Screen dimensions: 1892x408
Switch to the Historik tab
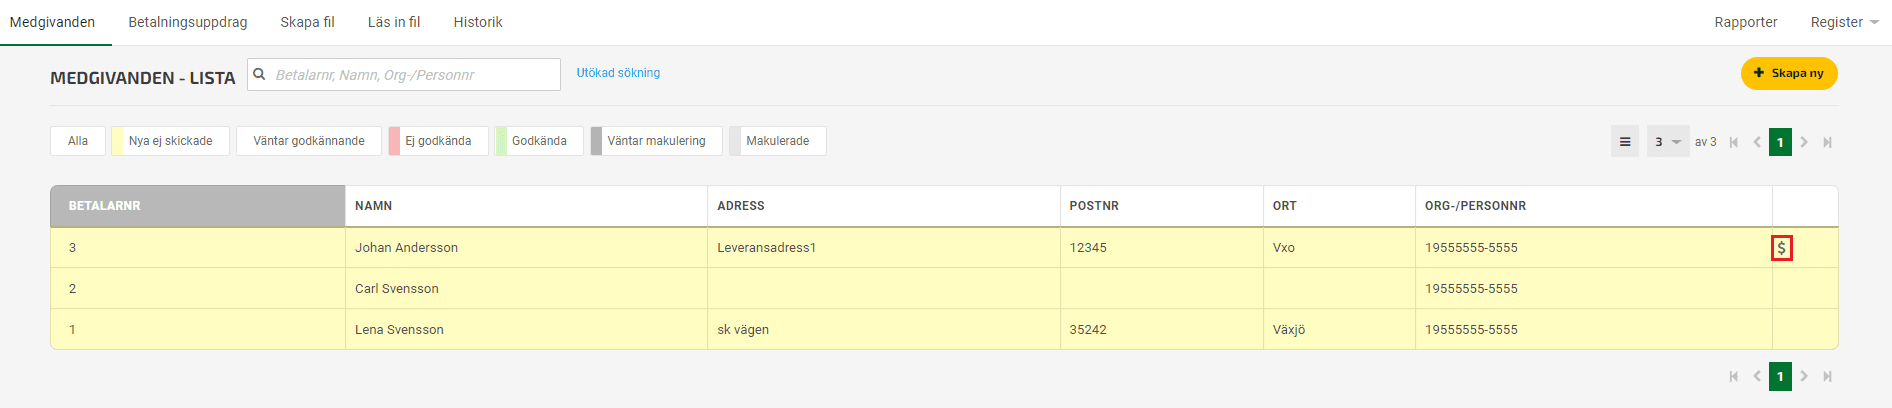pyautogui.click(x=478, y=22)
